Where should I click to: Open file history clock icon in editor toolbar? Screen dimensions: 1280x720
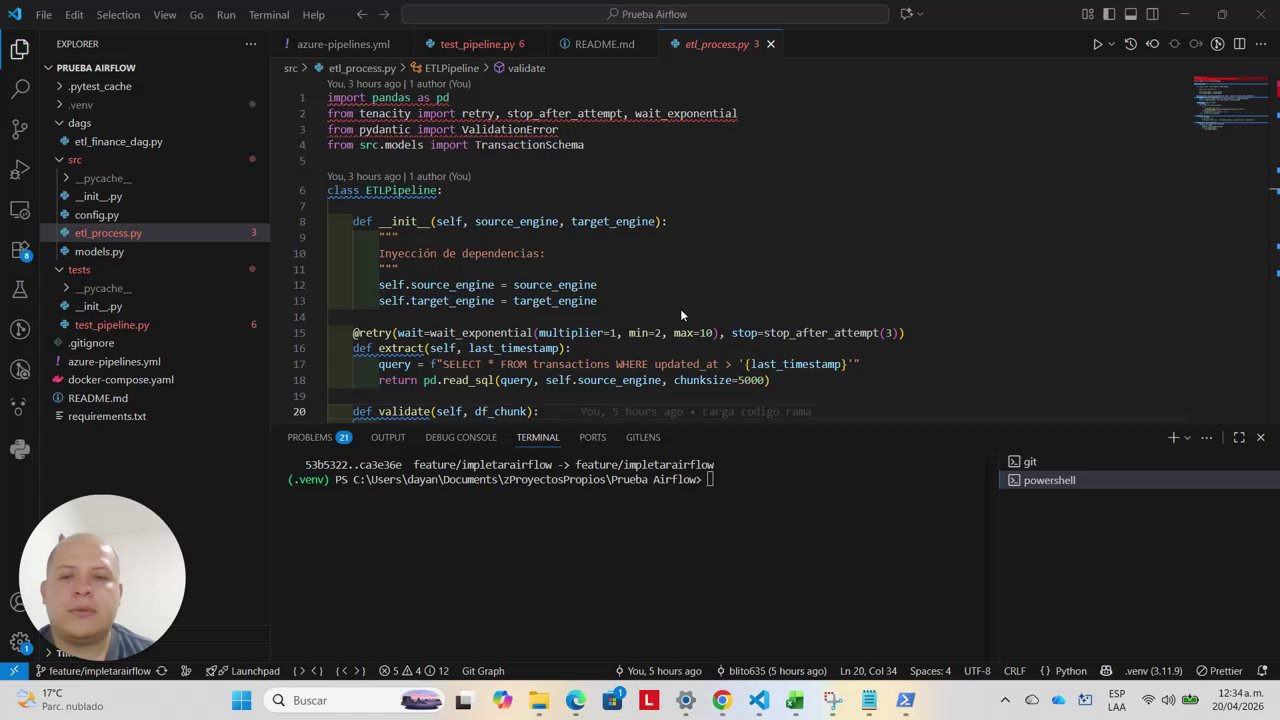[x=1130, y=44]
